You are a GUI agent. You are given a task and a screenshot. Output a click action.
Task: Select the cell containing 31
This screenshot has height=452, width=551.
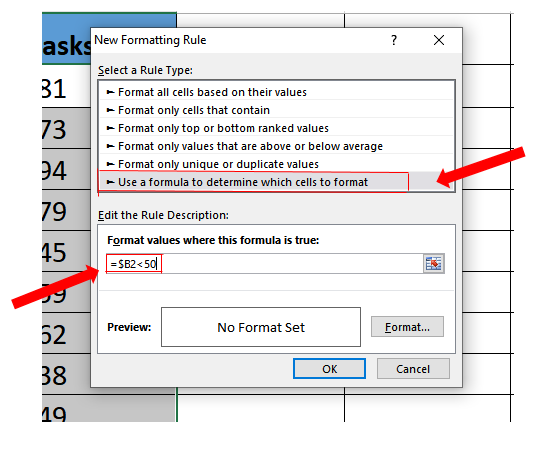pos(66,86)
